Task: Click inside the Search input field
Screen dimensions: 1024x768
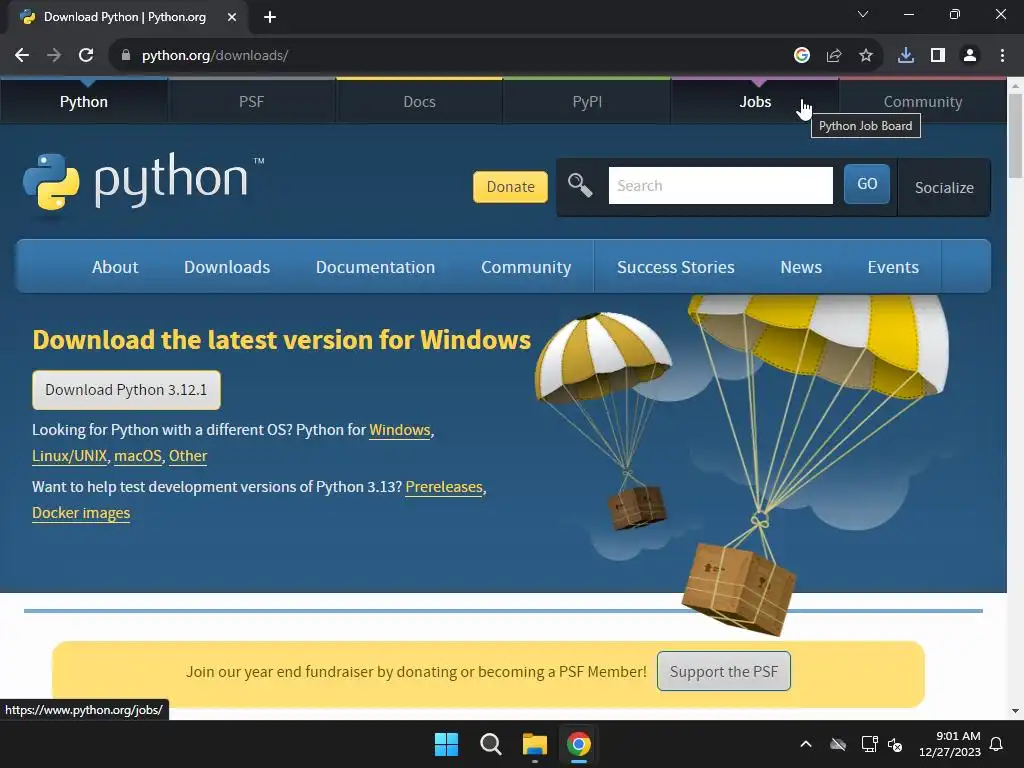Action: [720, 185]
